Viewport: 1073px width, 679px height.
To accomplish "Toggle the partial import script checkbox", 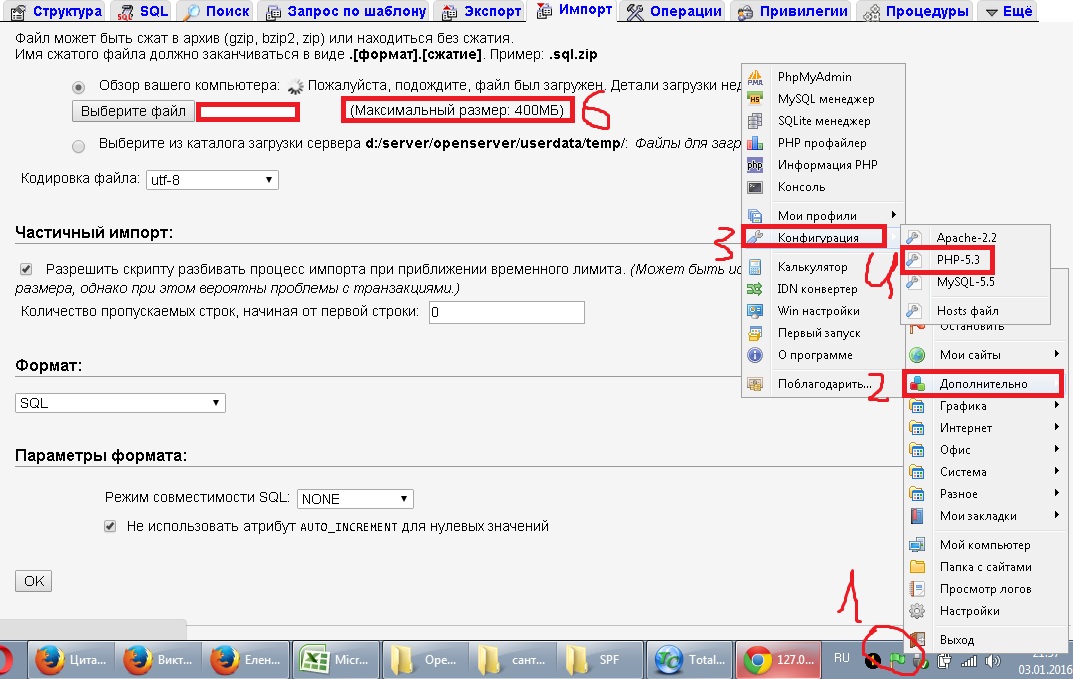I will [x=26, y=269].
